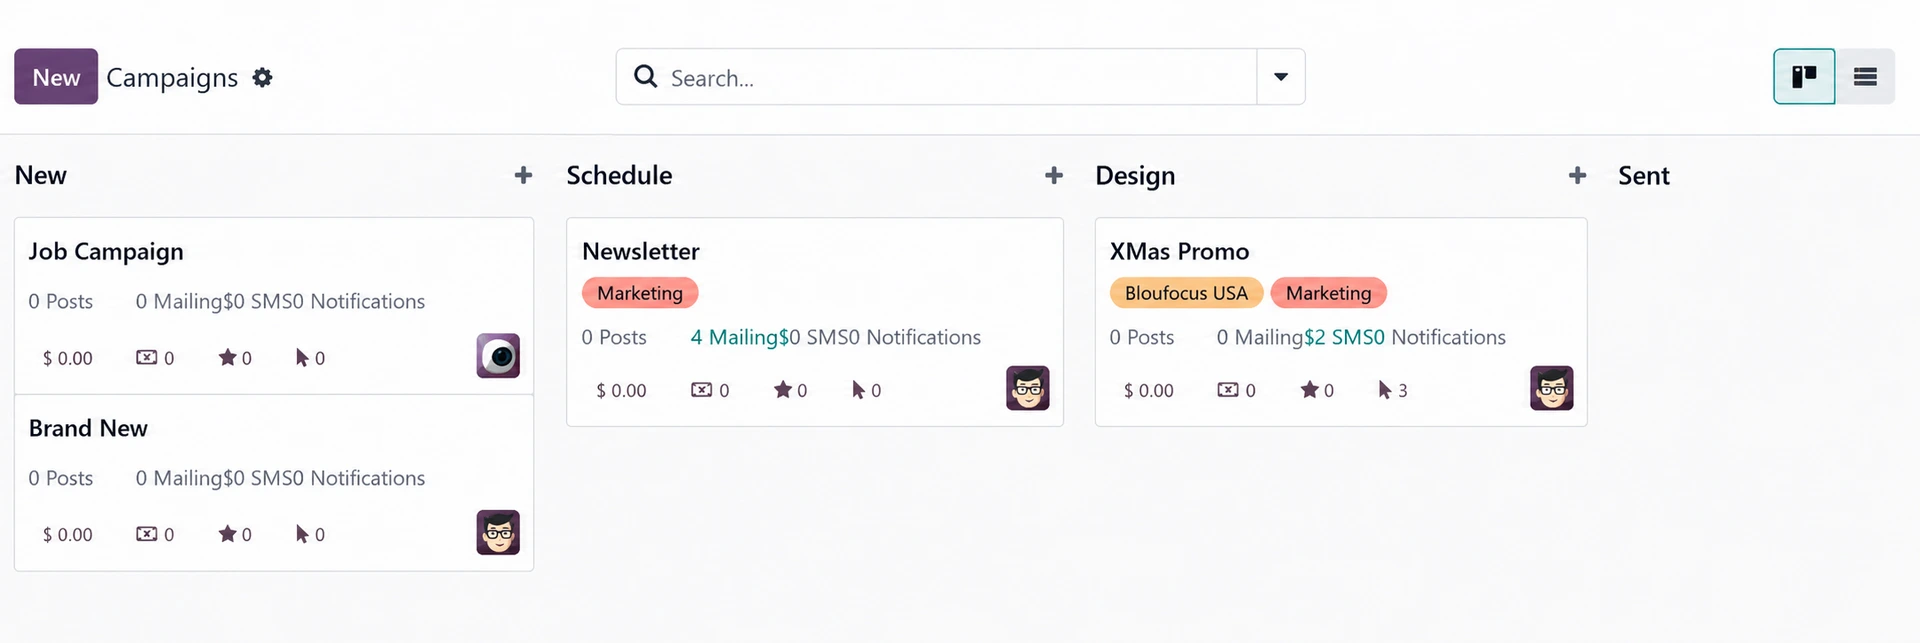Open the Job Campaign card title
1920x643 pixels.
[x=106, y=252]
